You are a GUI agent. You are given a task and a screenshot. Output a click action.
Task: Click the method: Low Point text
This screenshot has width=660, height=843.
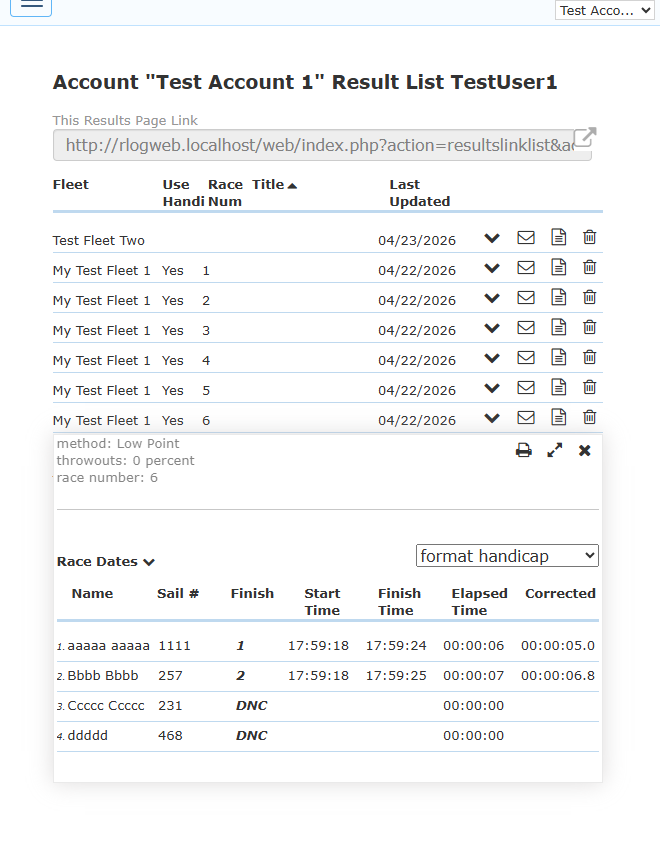[x=118, y=444]
